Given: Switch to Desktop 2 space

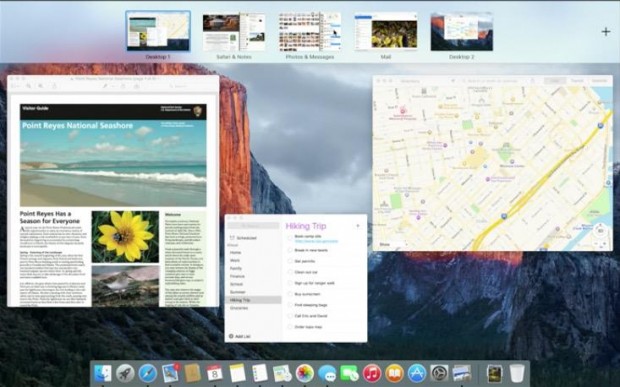Looking at the screenshot, I should (461, 31).
